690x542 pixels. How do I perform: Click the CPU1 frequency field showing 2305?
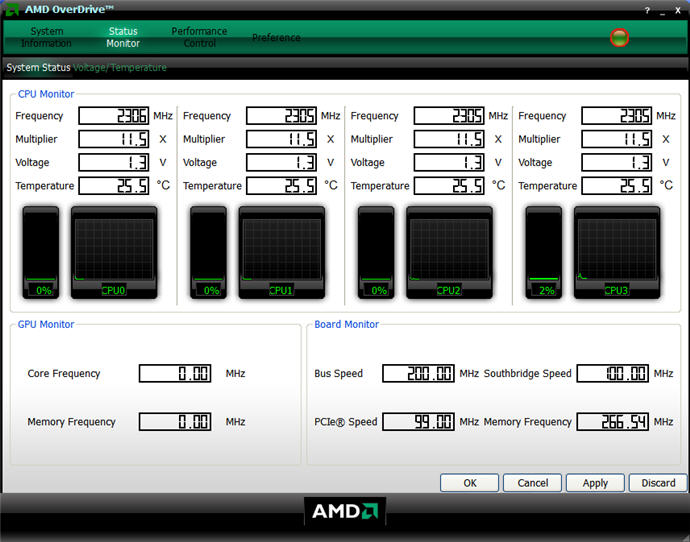[x=282, y=116]
